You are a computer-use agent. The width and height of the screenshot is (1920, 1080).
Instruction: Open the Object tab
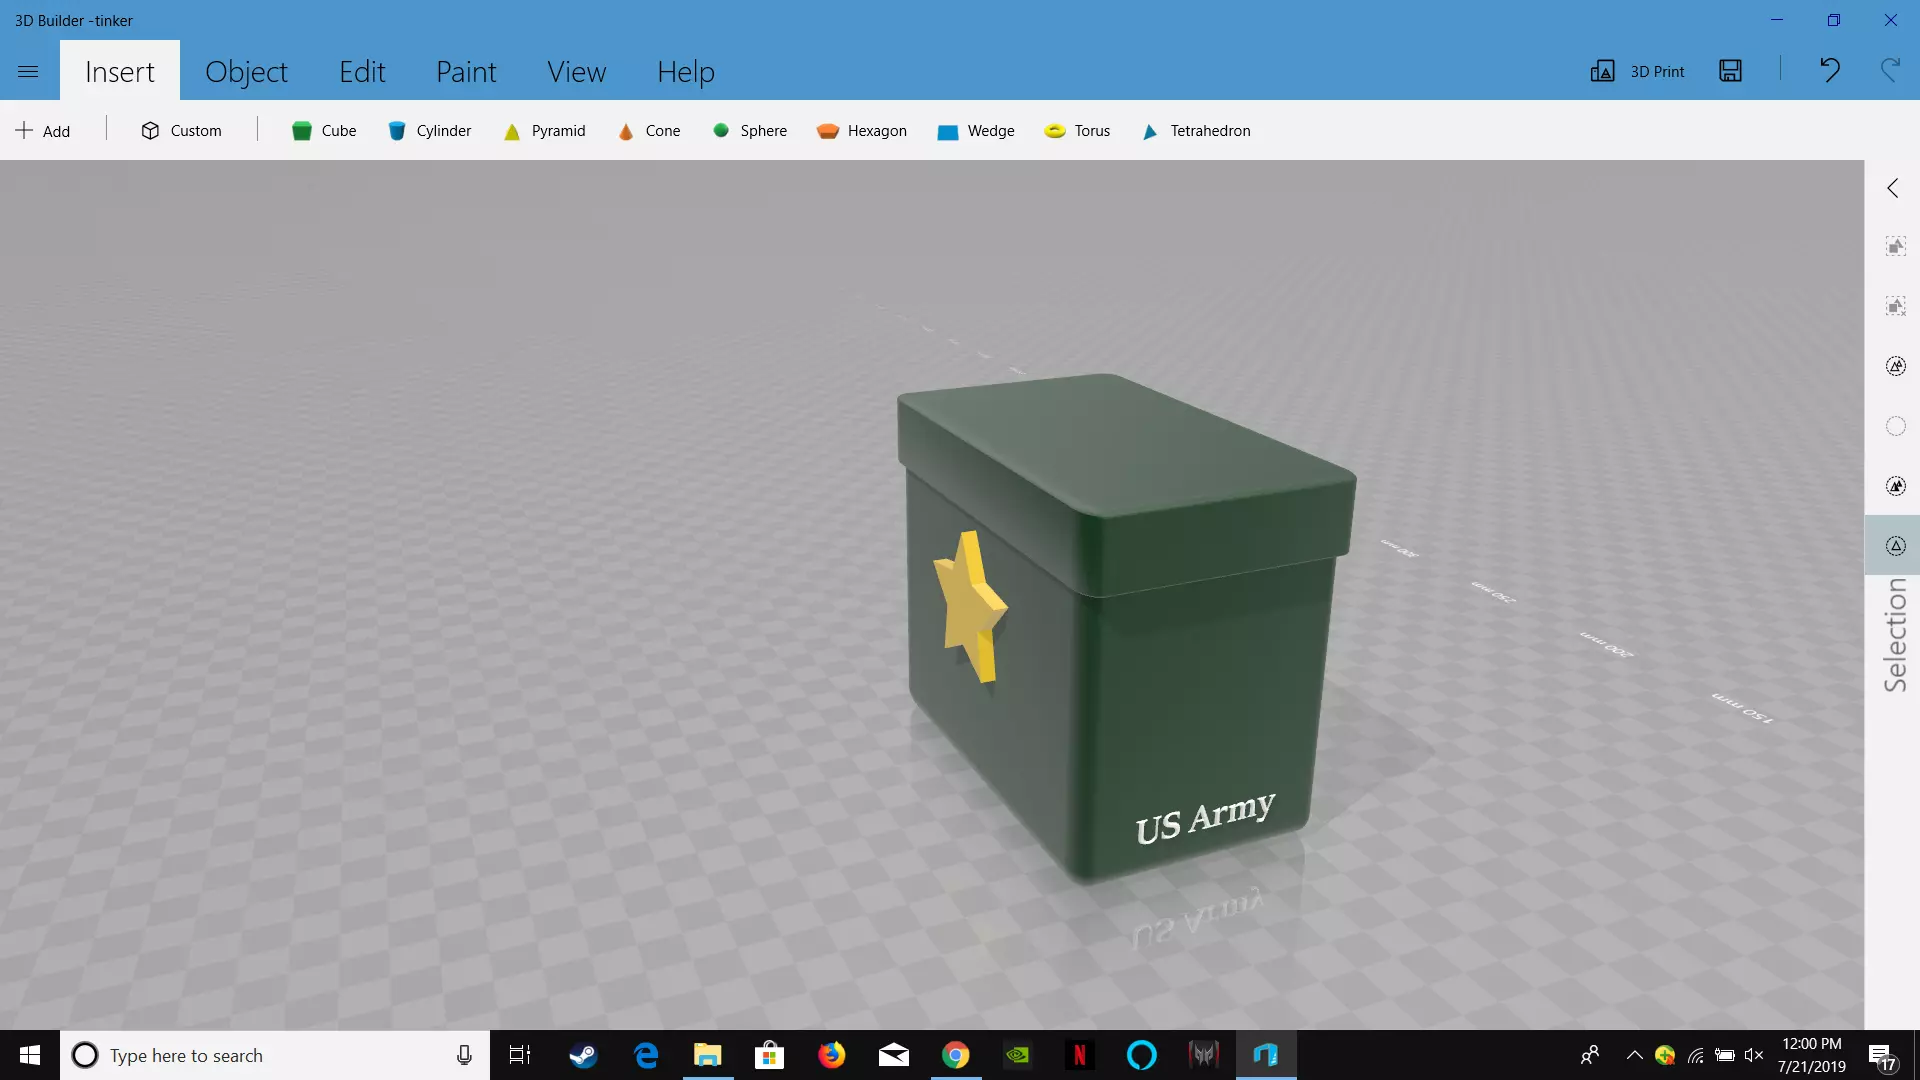(246, 71)
